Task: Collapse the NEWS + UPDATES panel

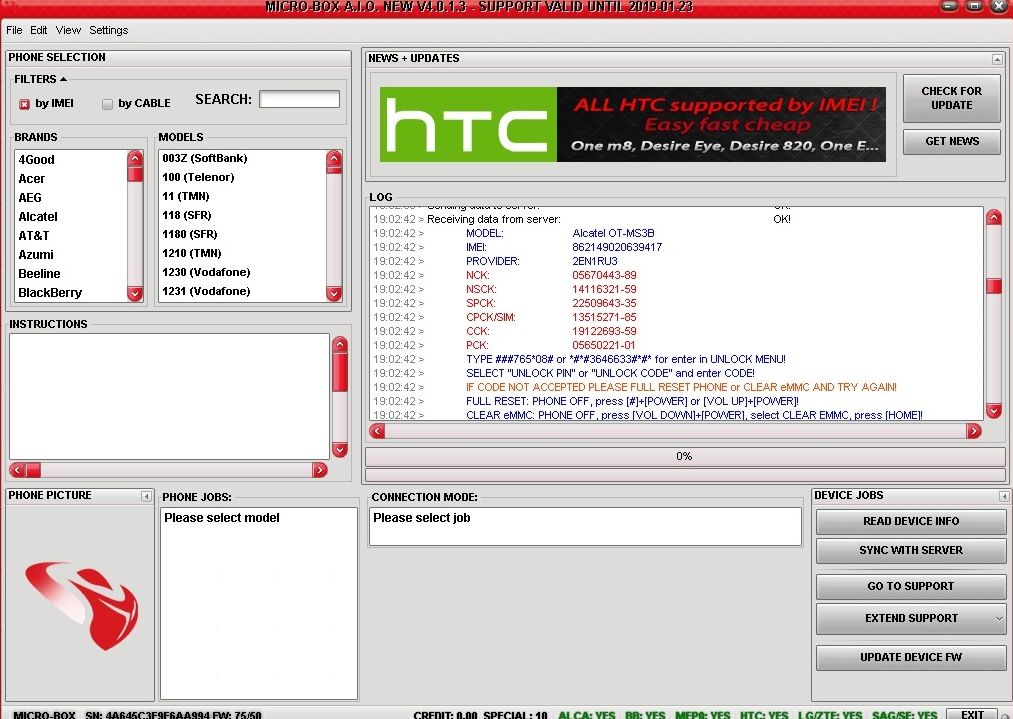Action: click(997, 59)
